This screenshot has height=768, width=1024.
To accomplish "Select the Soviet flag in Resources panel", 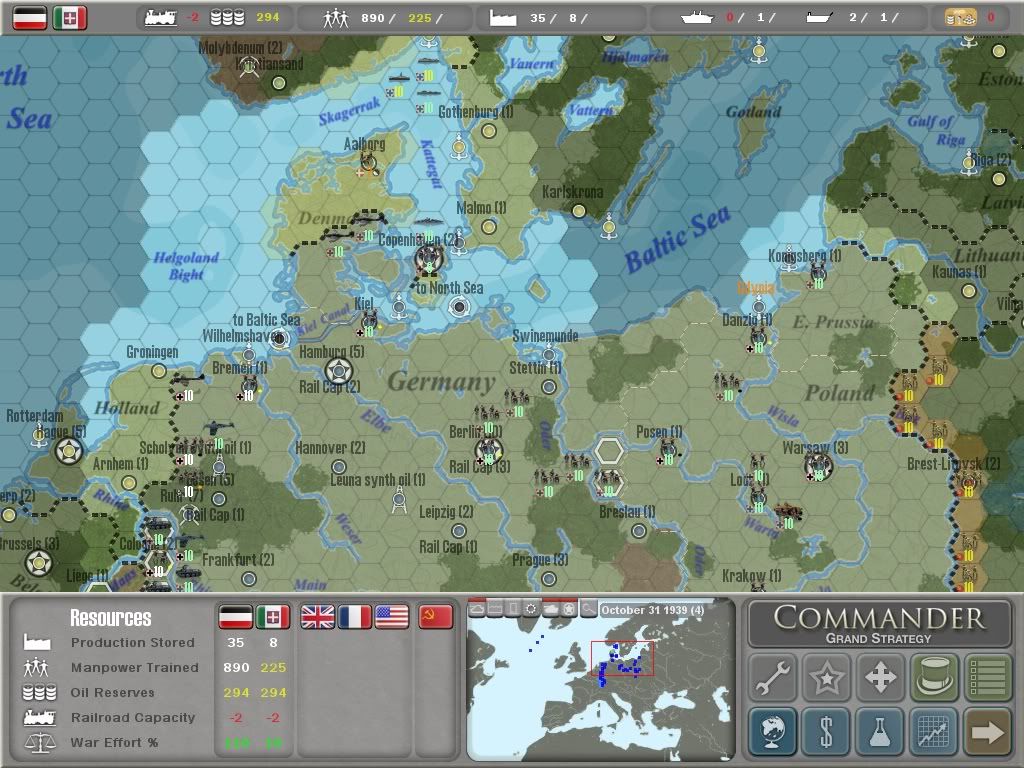I will [x=436, y=616].
